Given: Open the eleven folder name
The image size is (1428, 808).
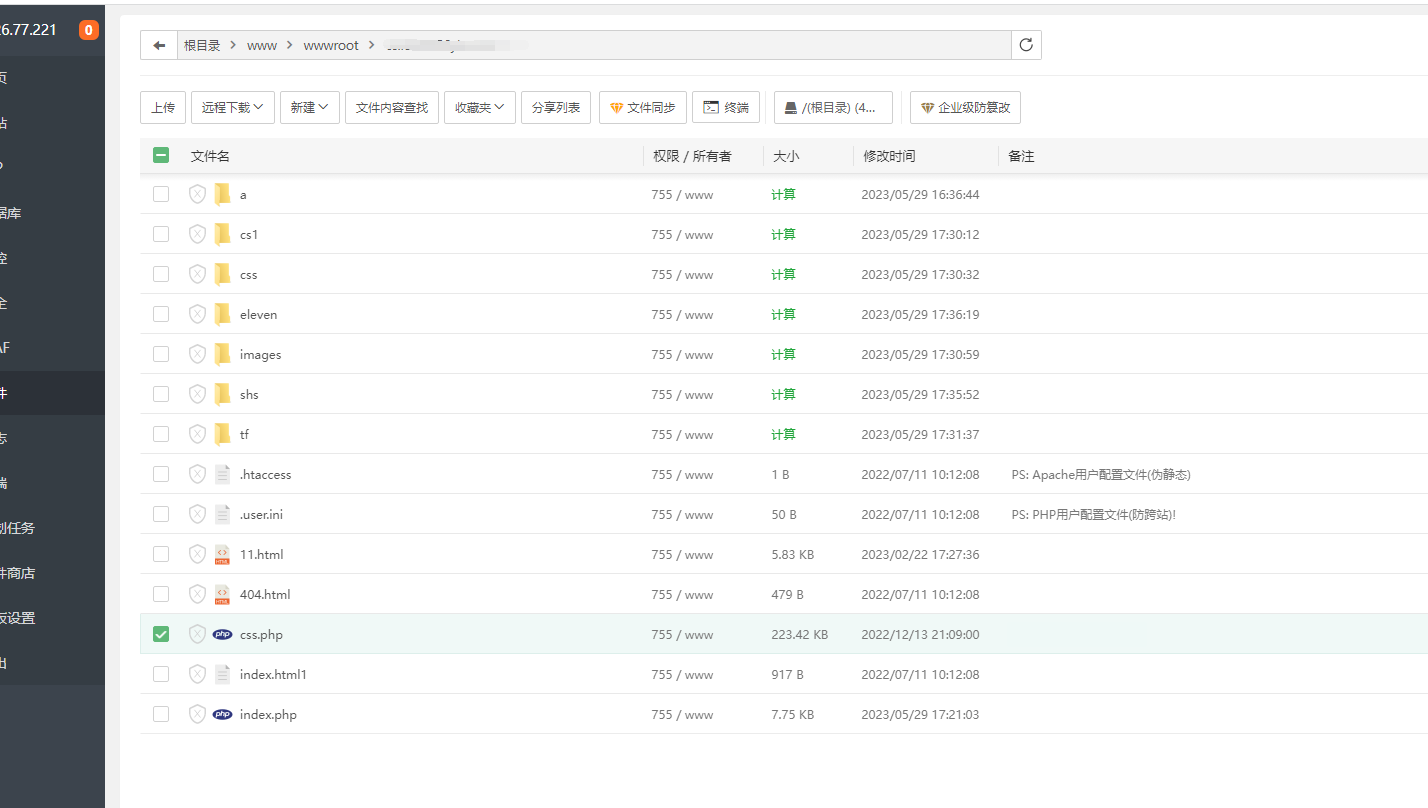Looking at the screenshot, I should click(x=258, y=314).
